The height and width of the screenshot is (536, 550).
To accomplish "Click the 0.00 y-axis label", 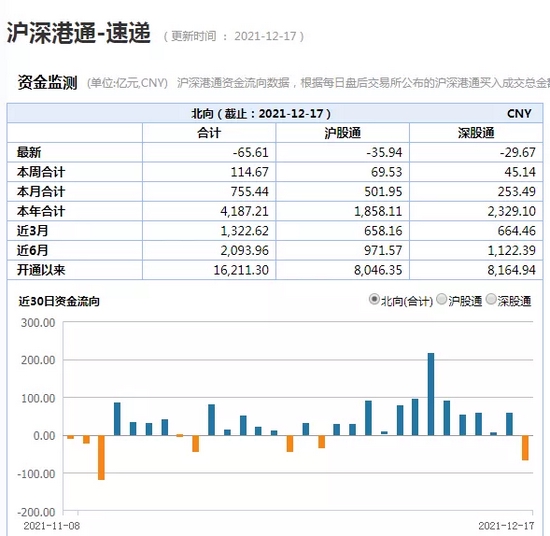I will (44, 436).
